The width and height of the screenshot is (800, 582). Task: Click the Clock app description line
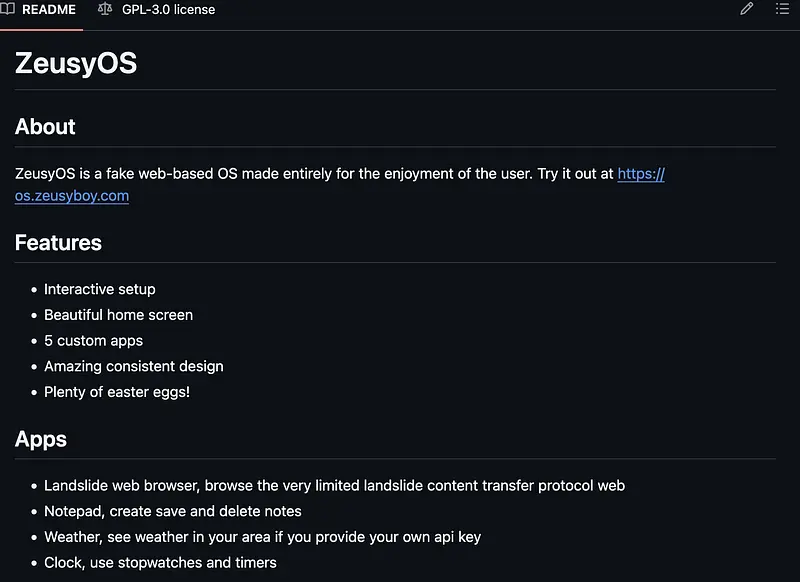(160, 563)
